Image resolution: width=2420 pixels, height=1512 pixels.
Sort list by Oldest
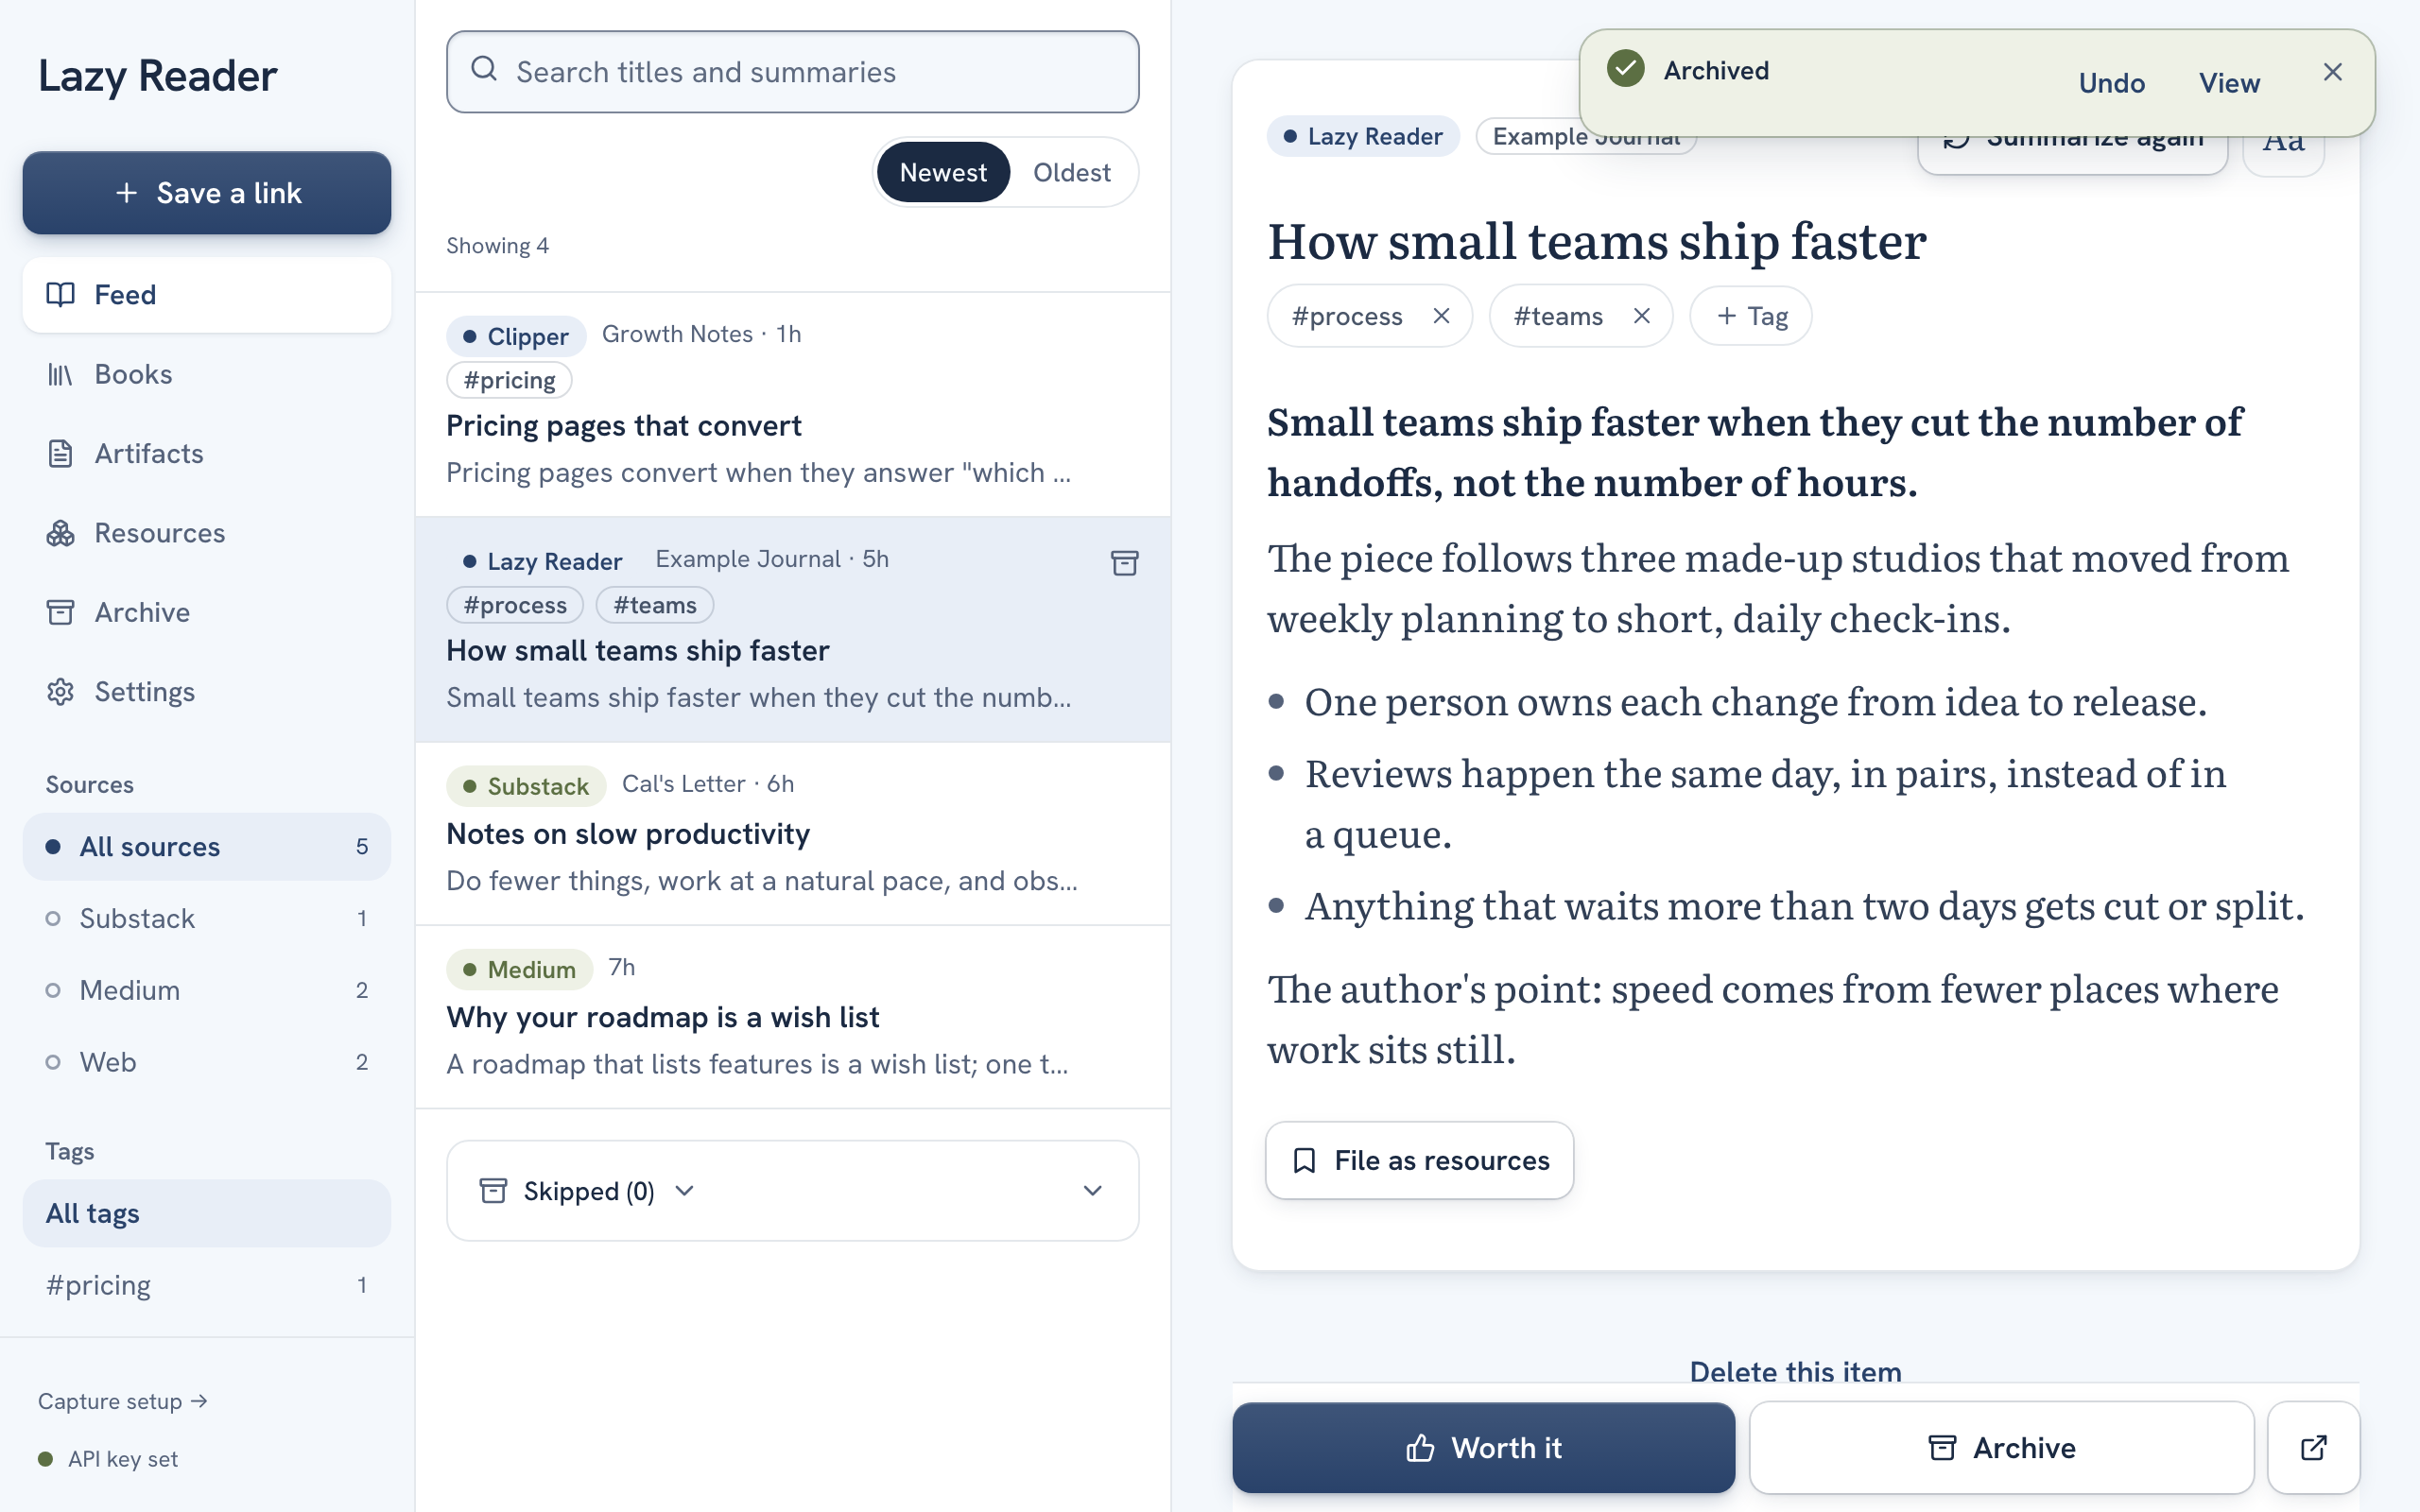click(x=1071, y=172)
